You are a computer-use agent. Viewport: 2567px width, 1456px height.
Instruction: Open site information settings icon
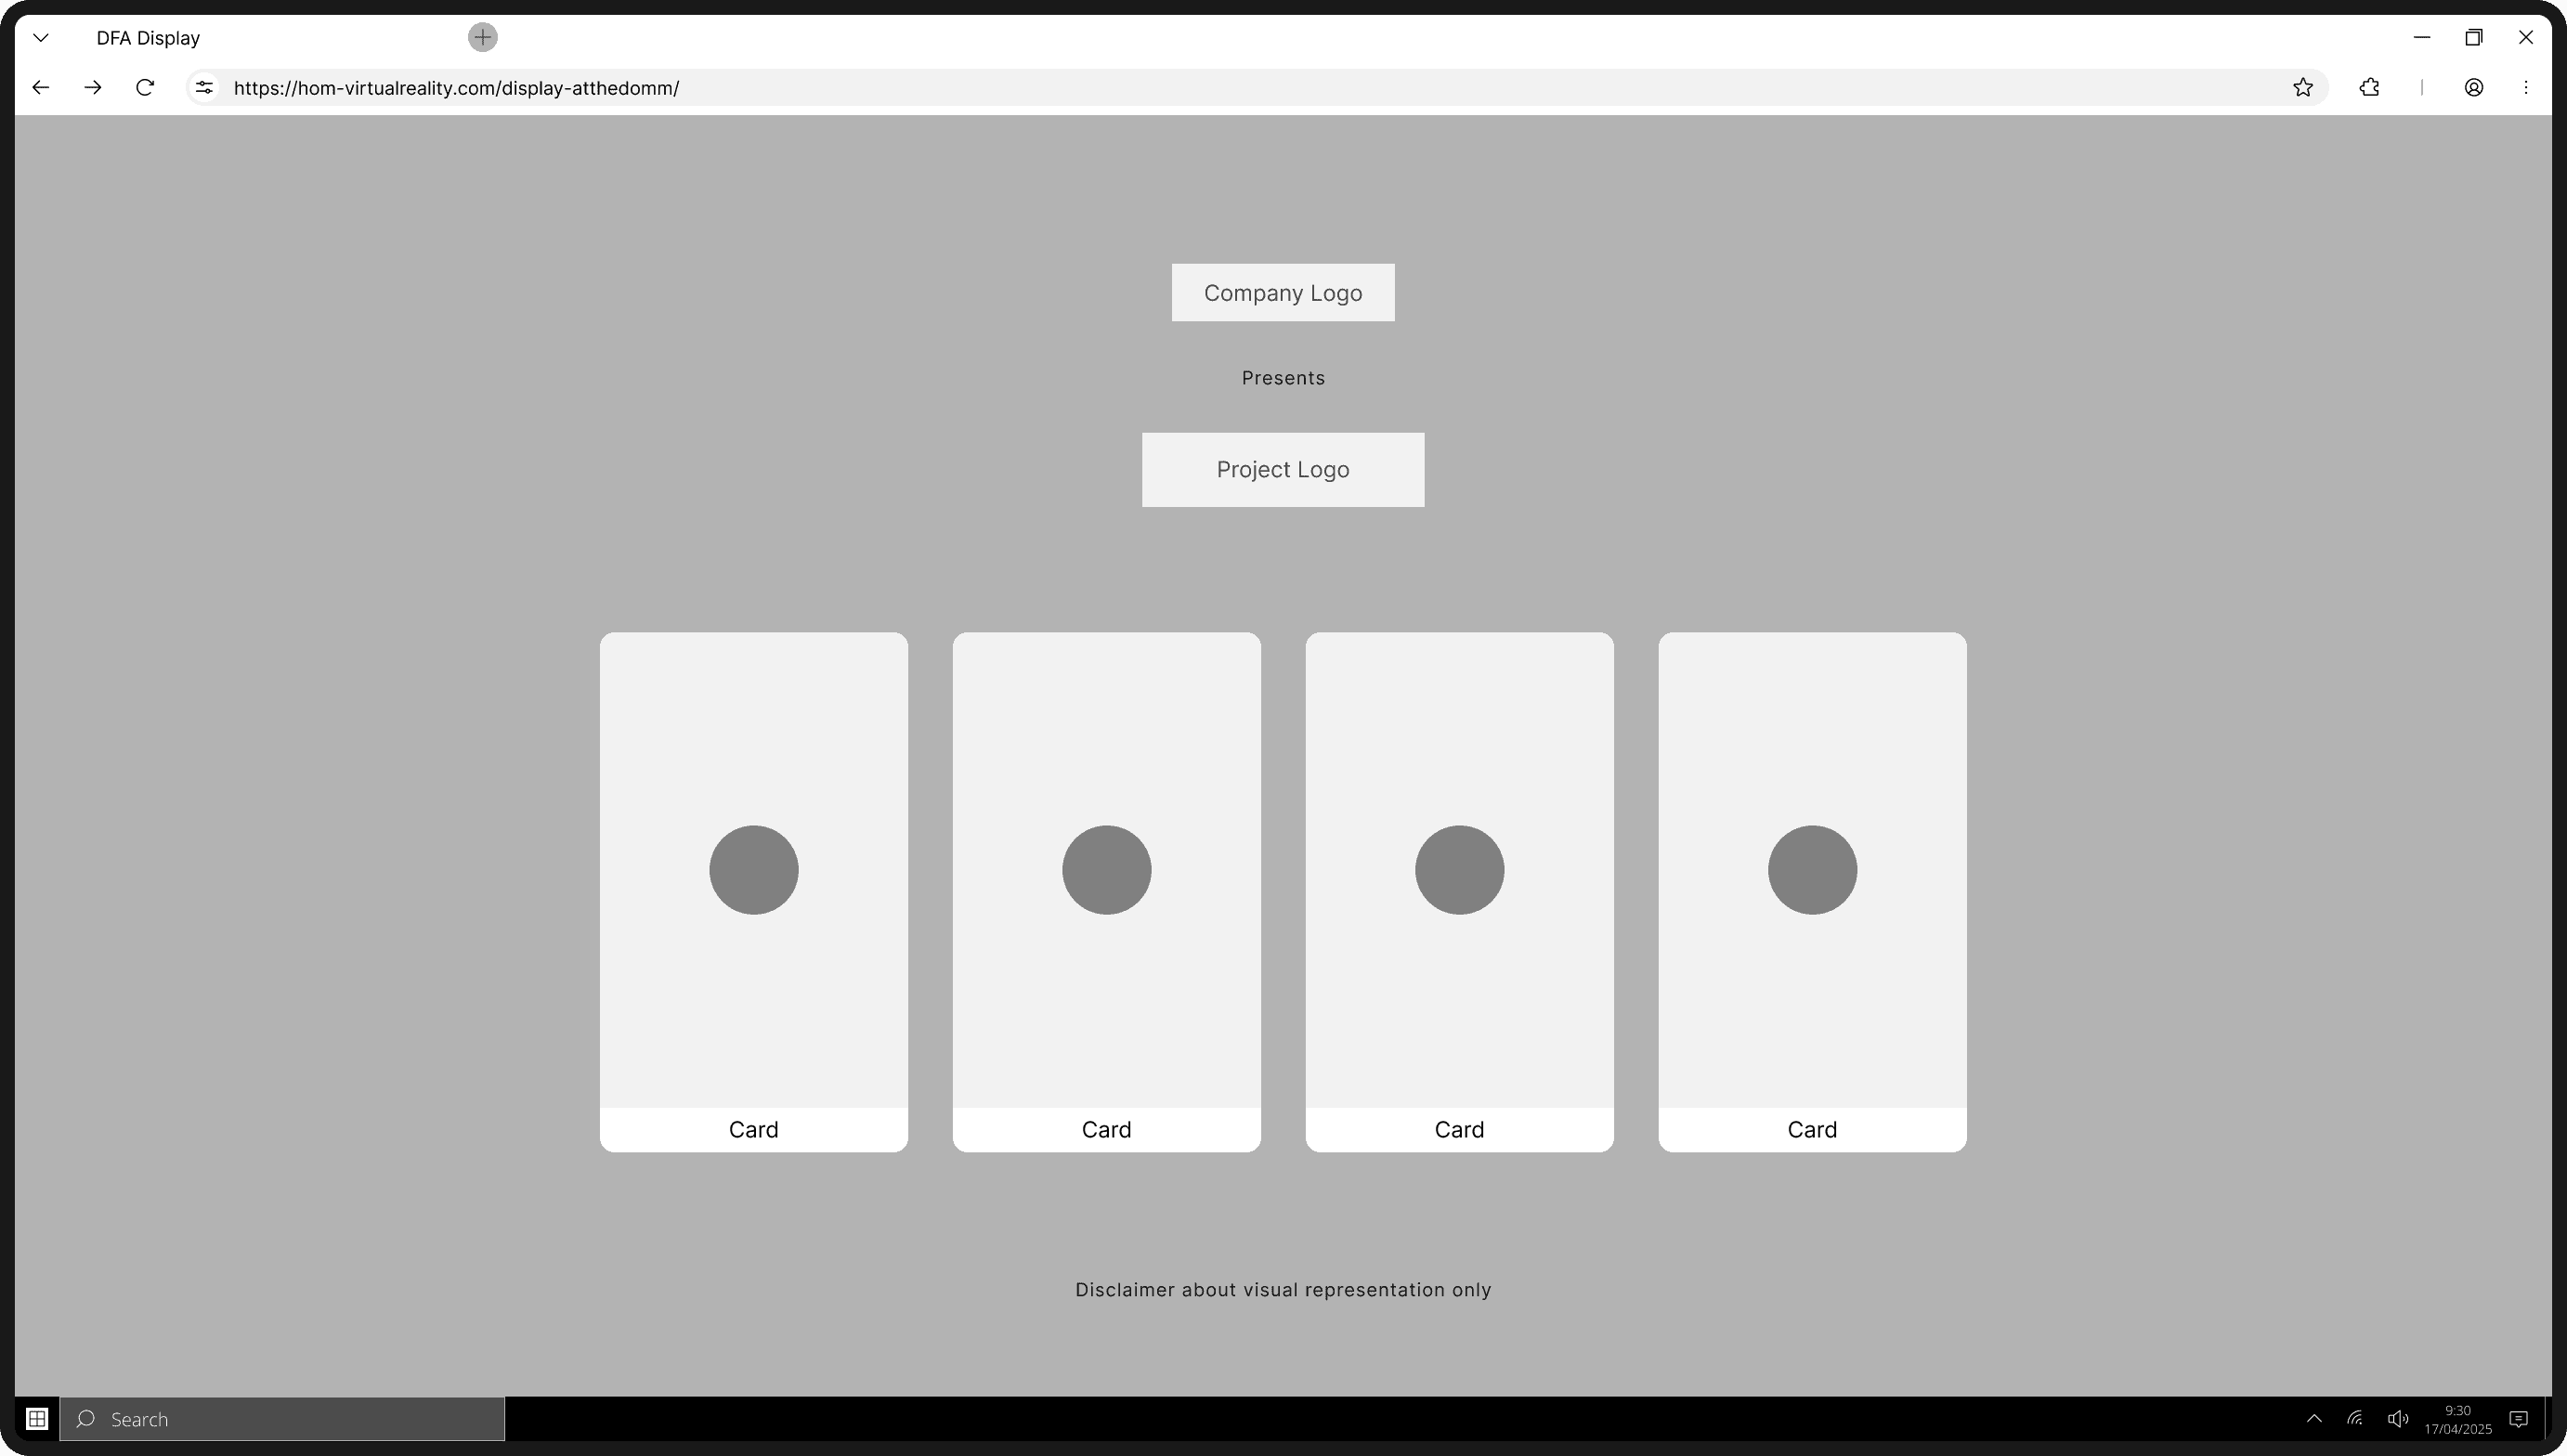[x=204, y=88]
